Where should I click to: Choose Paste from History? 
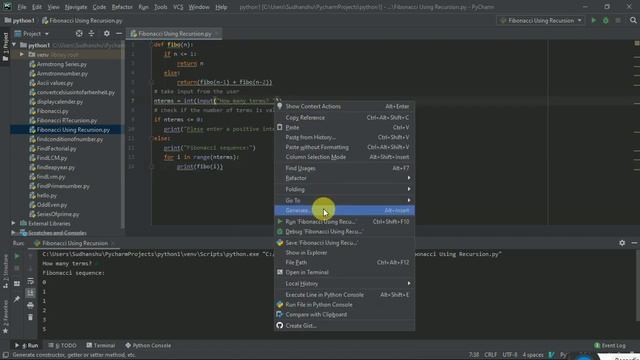pyautogui.click(x=344, y=137)
